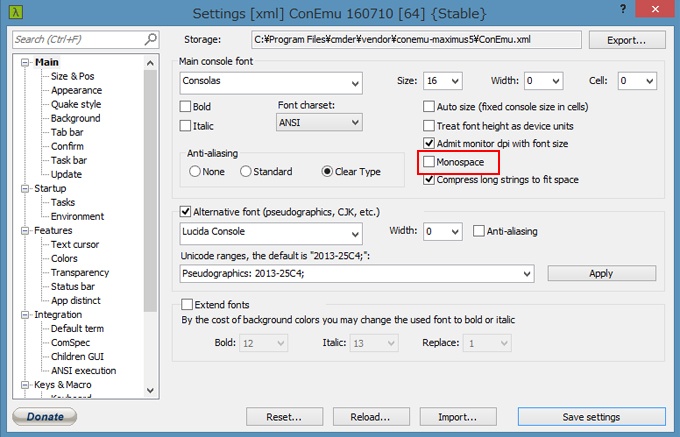680x437 pixels.
Task: Open Lucida Console alternative font dropdown
Action: tap(271, 234)
